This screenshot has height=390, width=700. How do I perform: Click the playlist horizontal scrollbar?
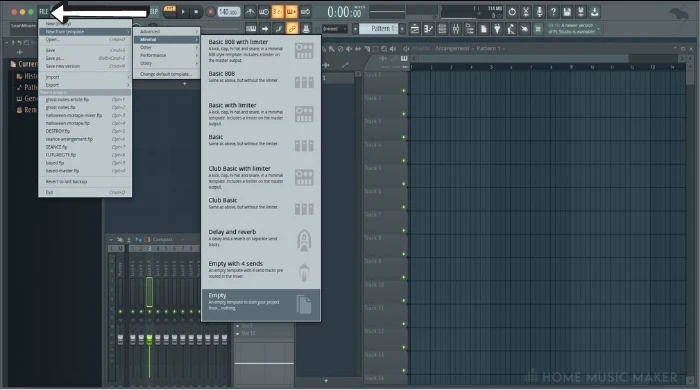(x=523, y=58)
